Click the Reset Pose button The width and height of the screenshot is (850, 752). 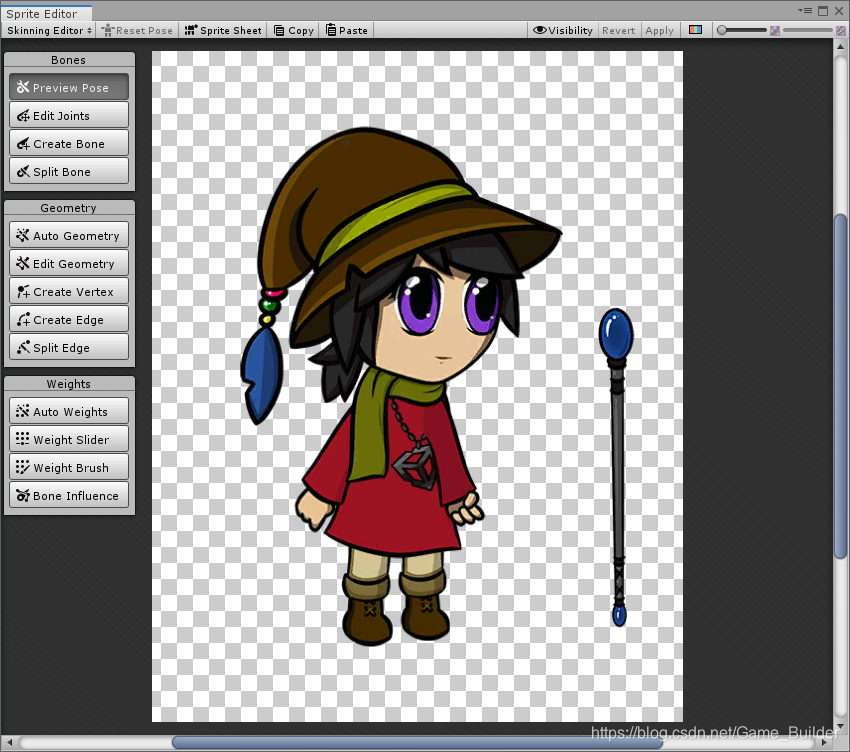click(x=138, y=30)
